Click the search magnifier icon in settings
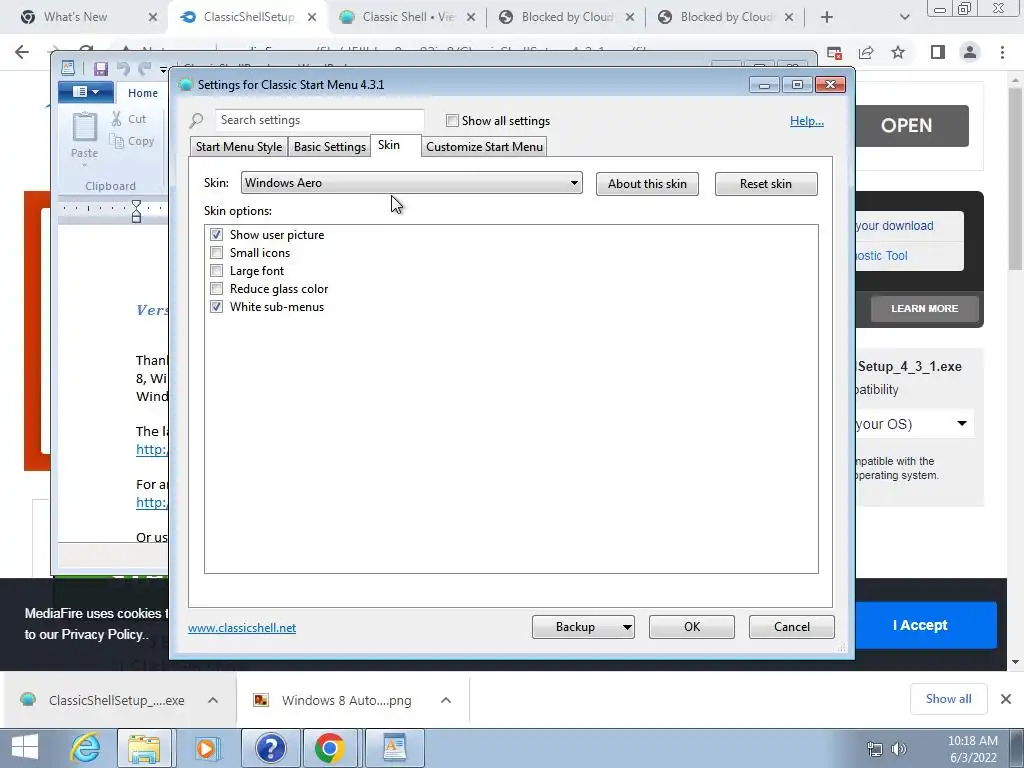 (x=197, y=121)
